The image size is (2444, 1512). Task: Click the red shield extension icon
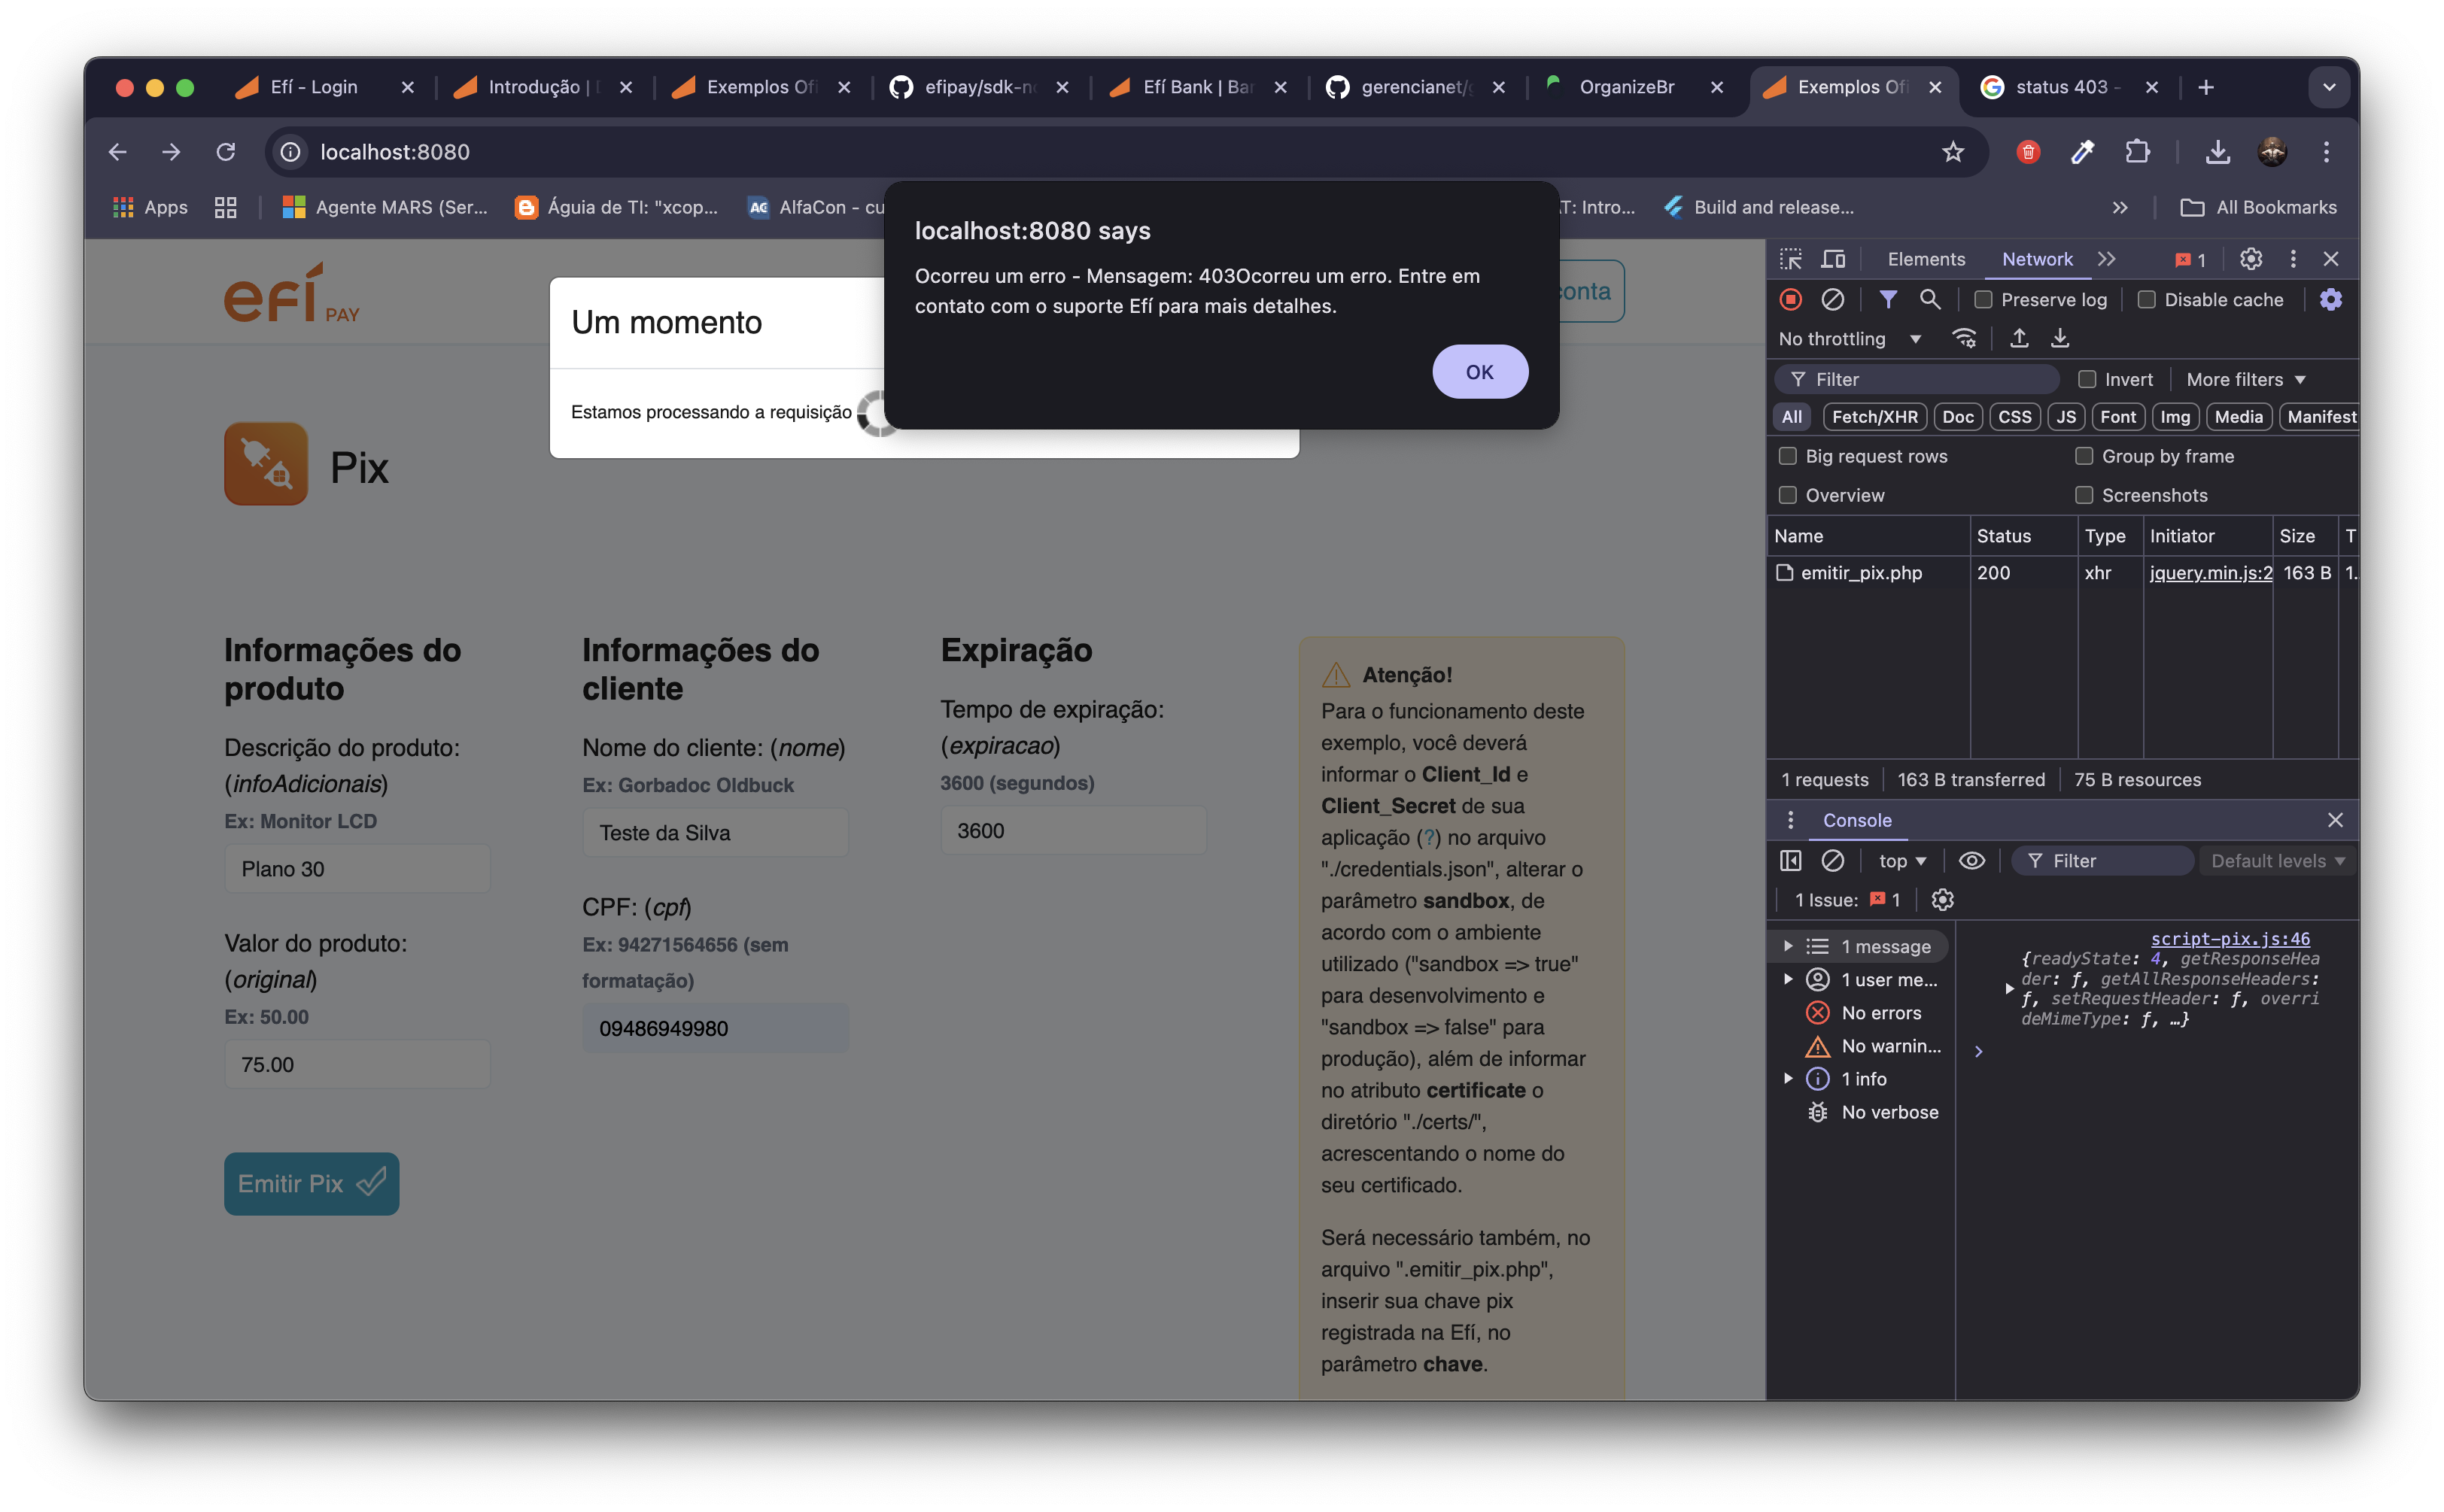click(2028, 152)
